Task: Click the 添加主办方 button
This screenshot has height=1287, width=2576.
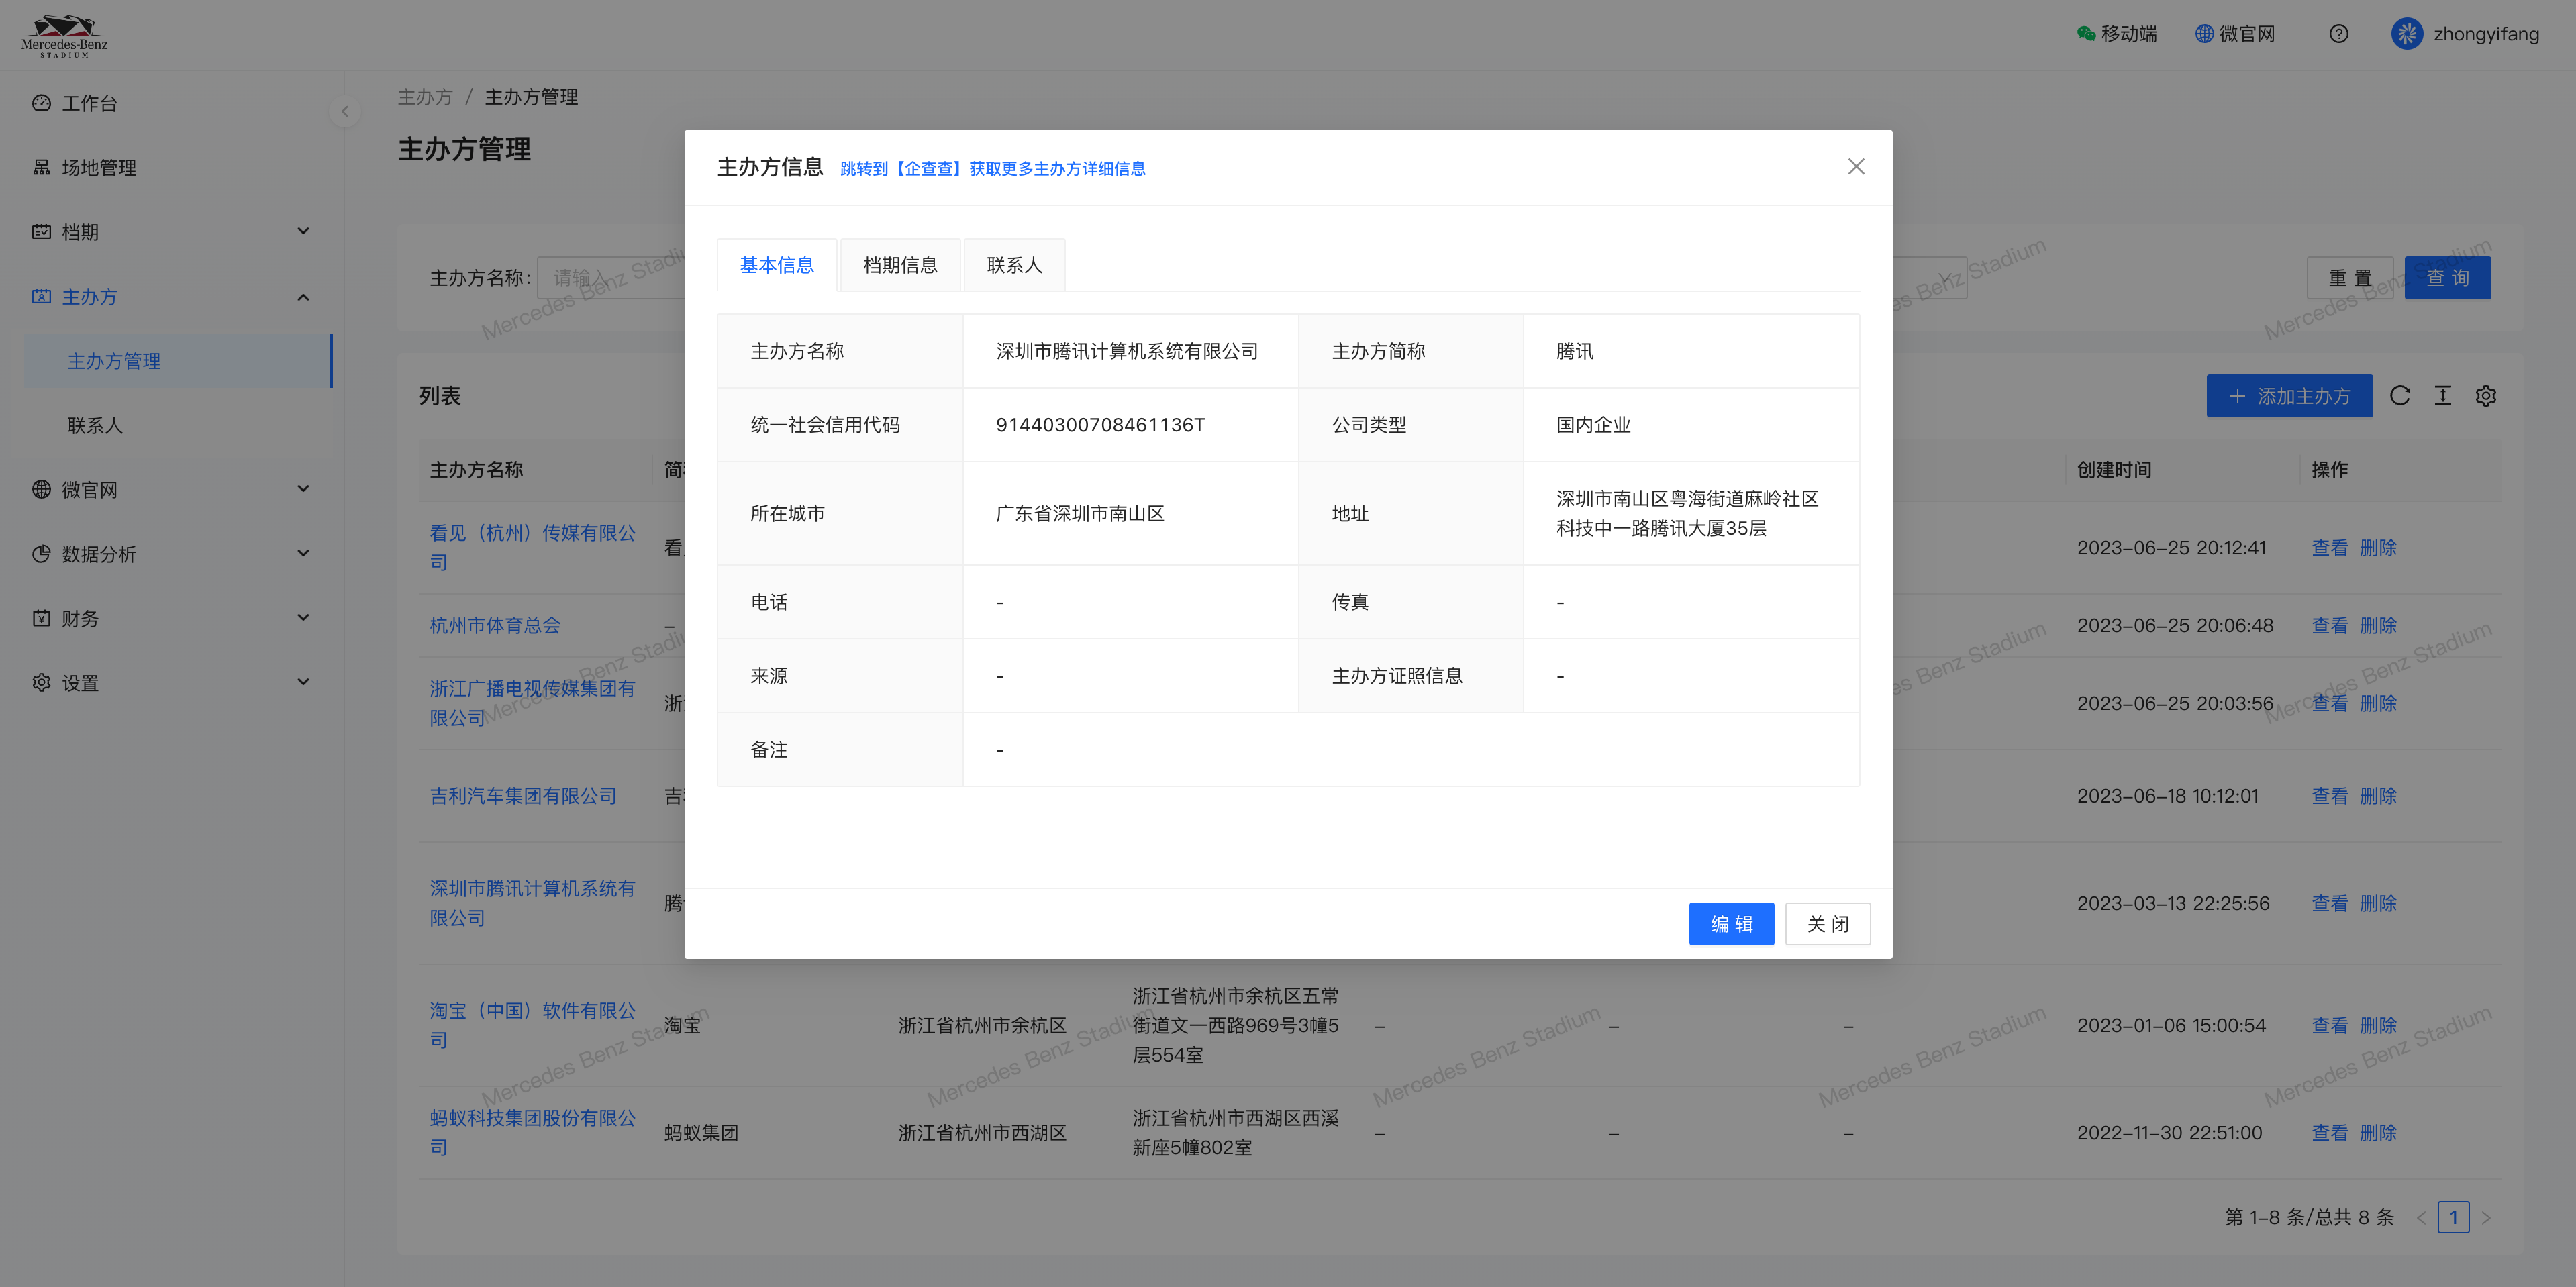Action: coord(2289,396)
